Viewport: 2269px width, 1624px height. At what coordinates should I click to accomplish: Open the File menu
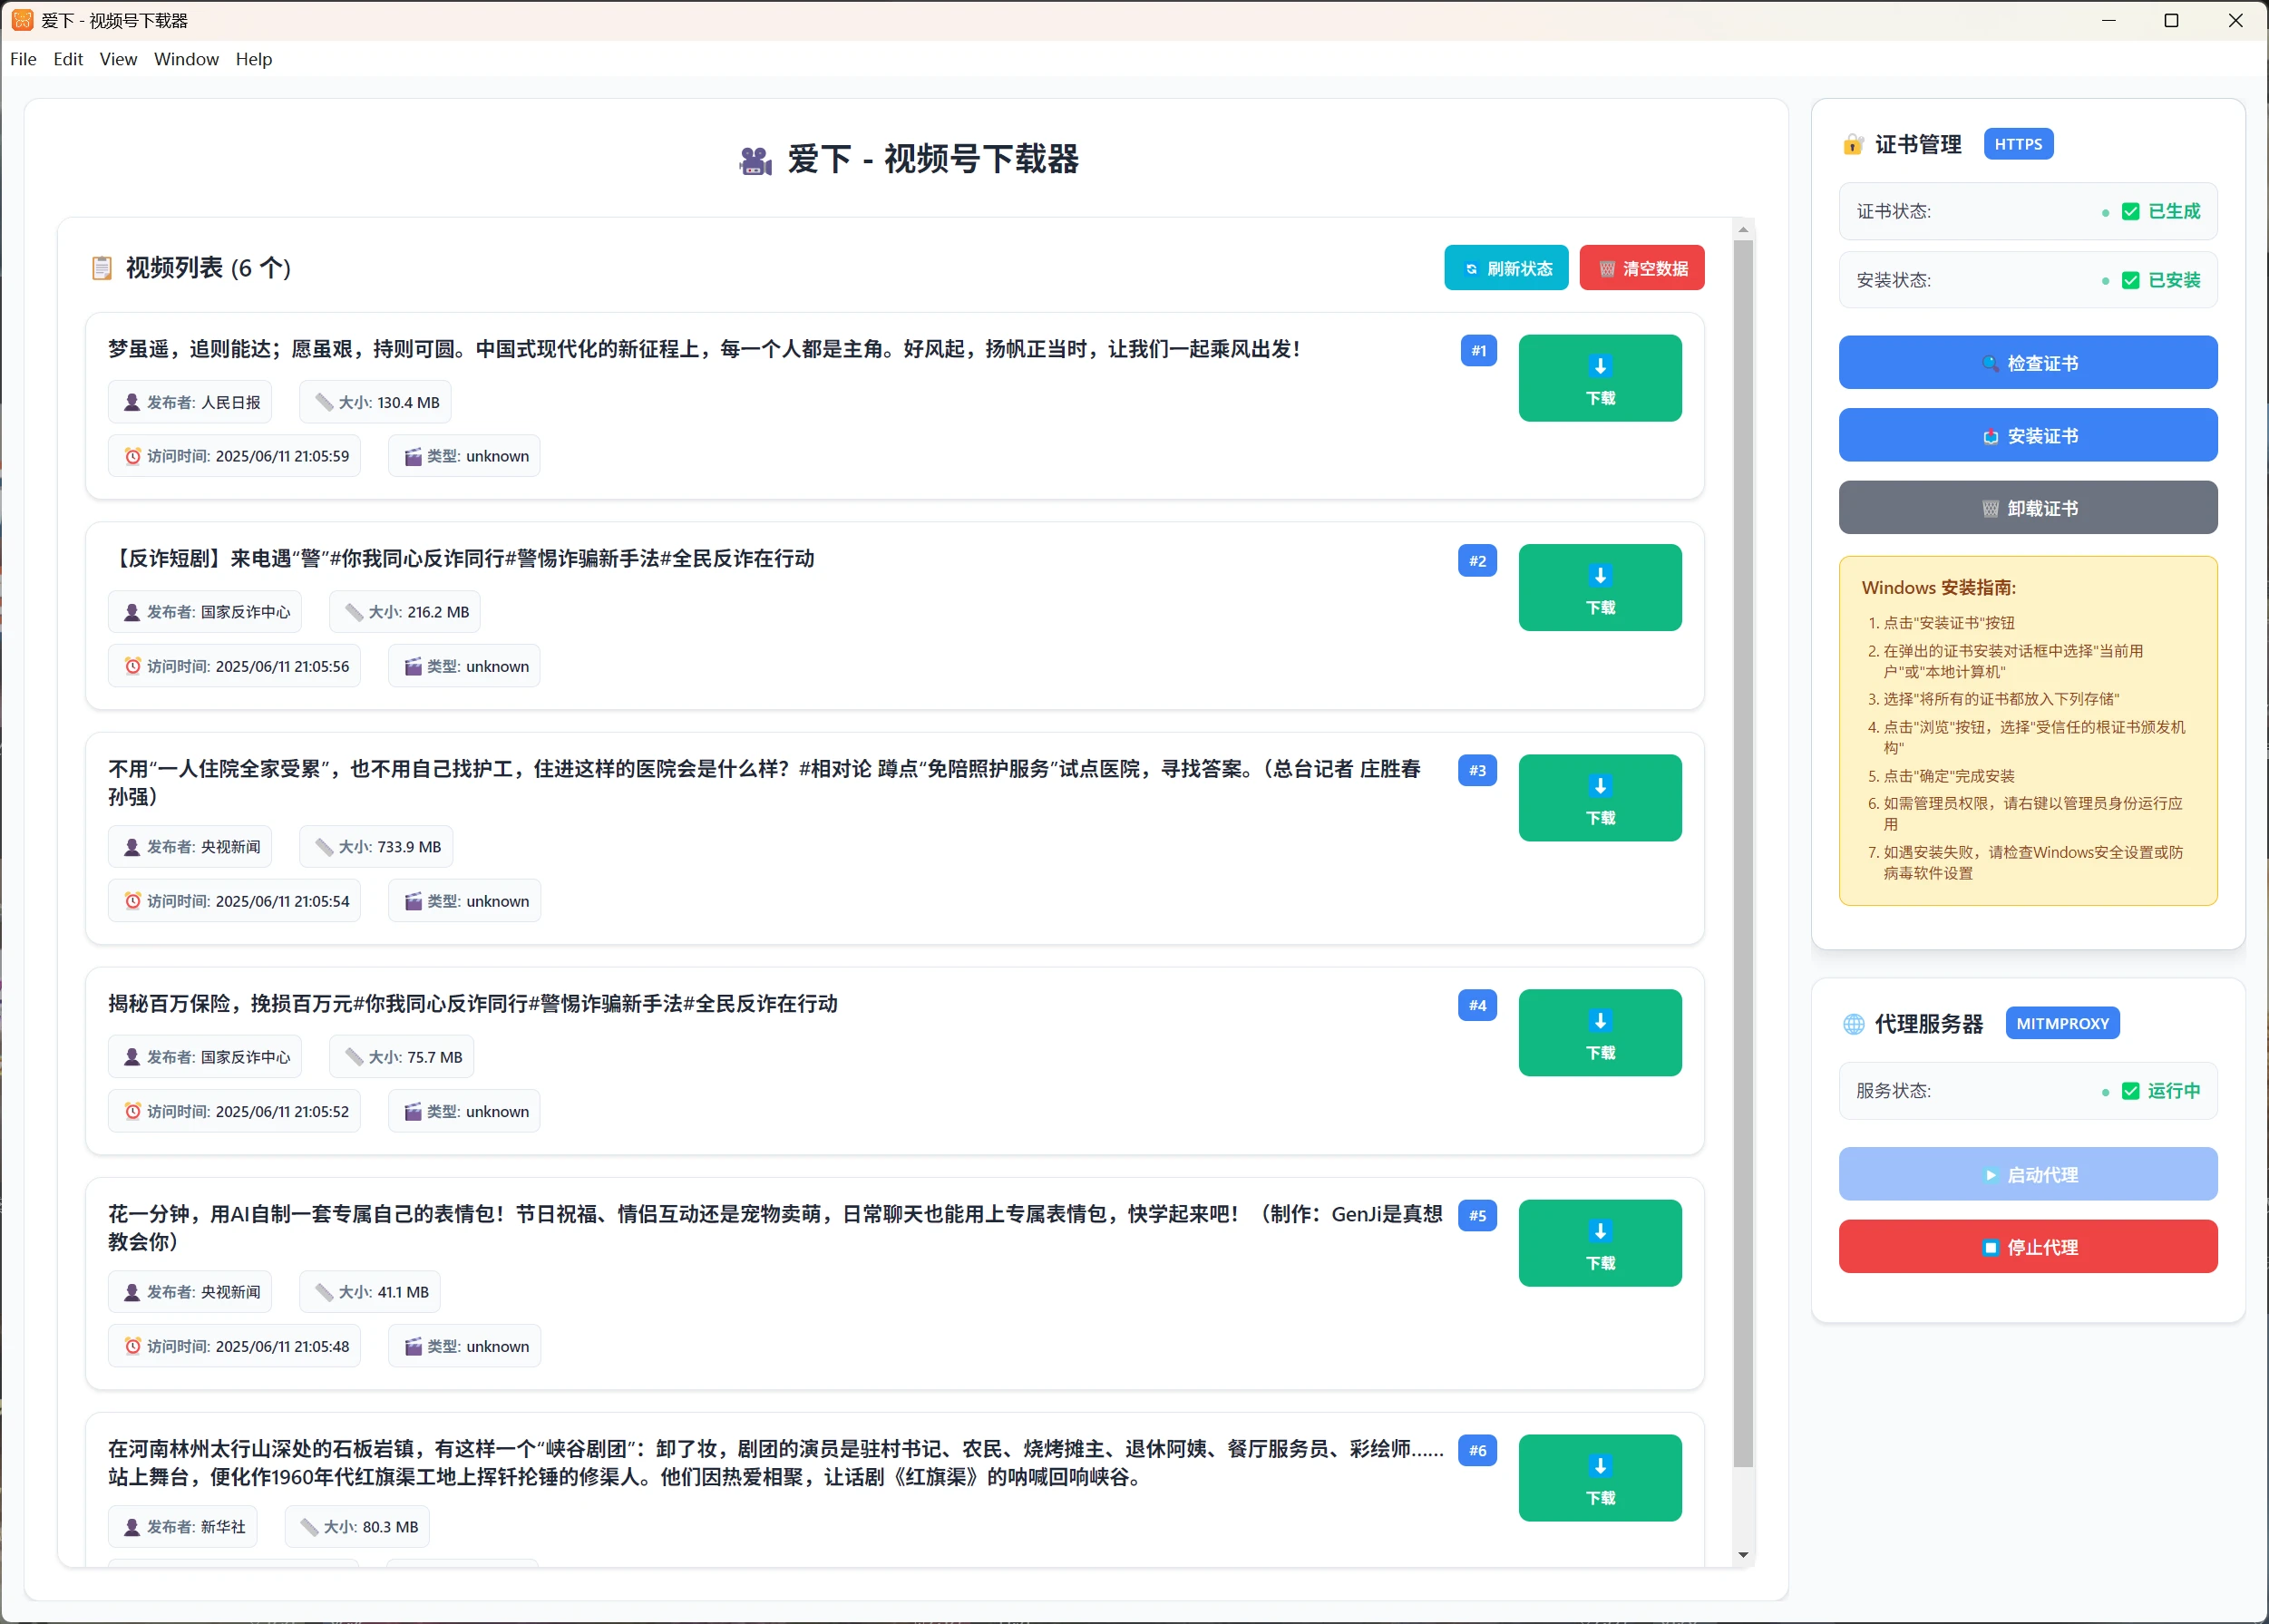click(x=23, y=59)
